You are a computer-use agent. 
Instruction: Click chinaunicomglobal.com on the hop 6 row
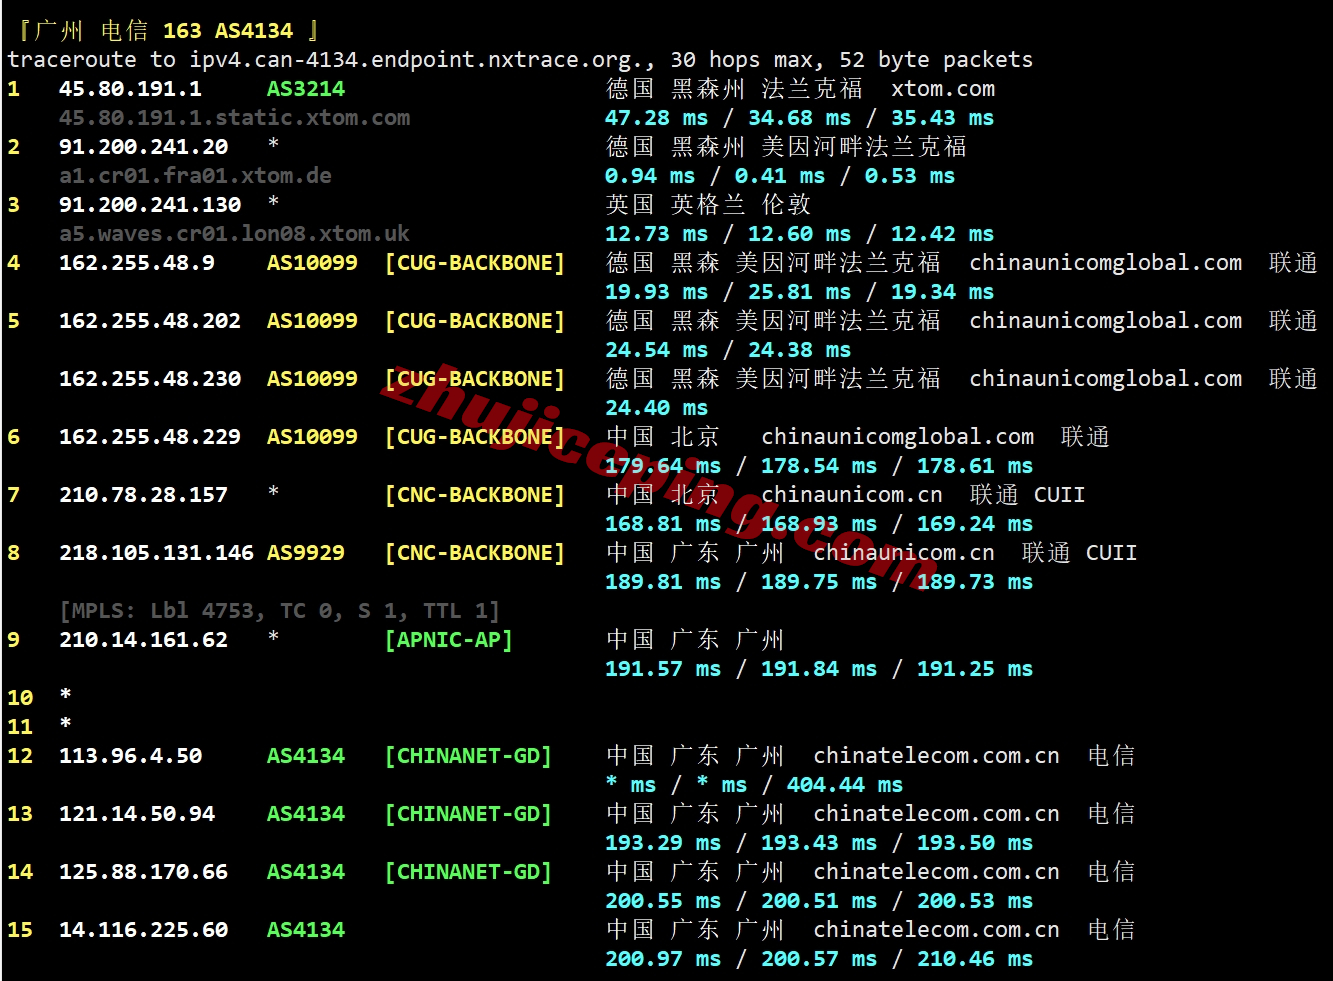click(898, 437)
